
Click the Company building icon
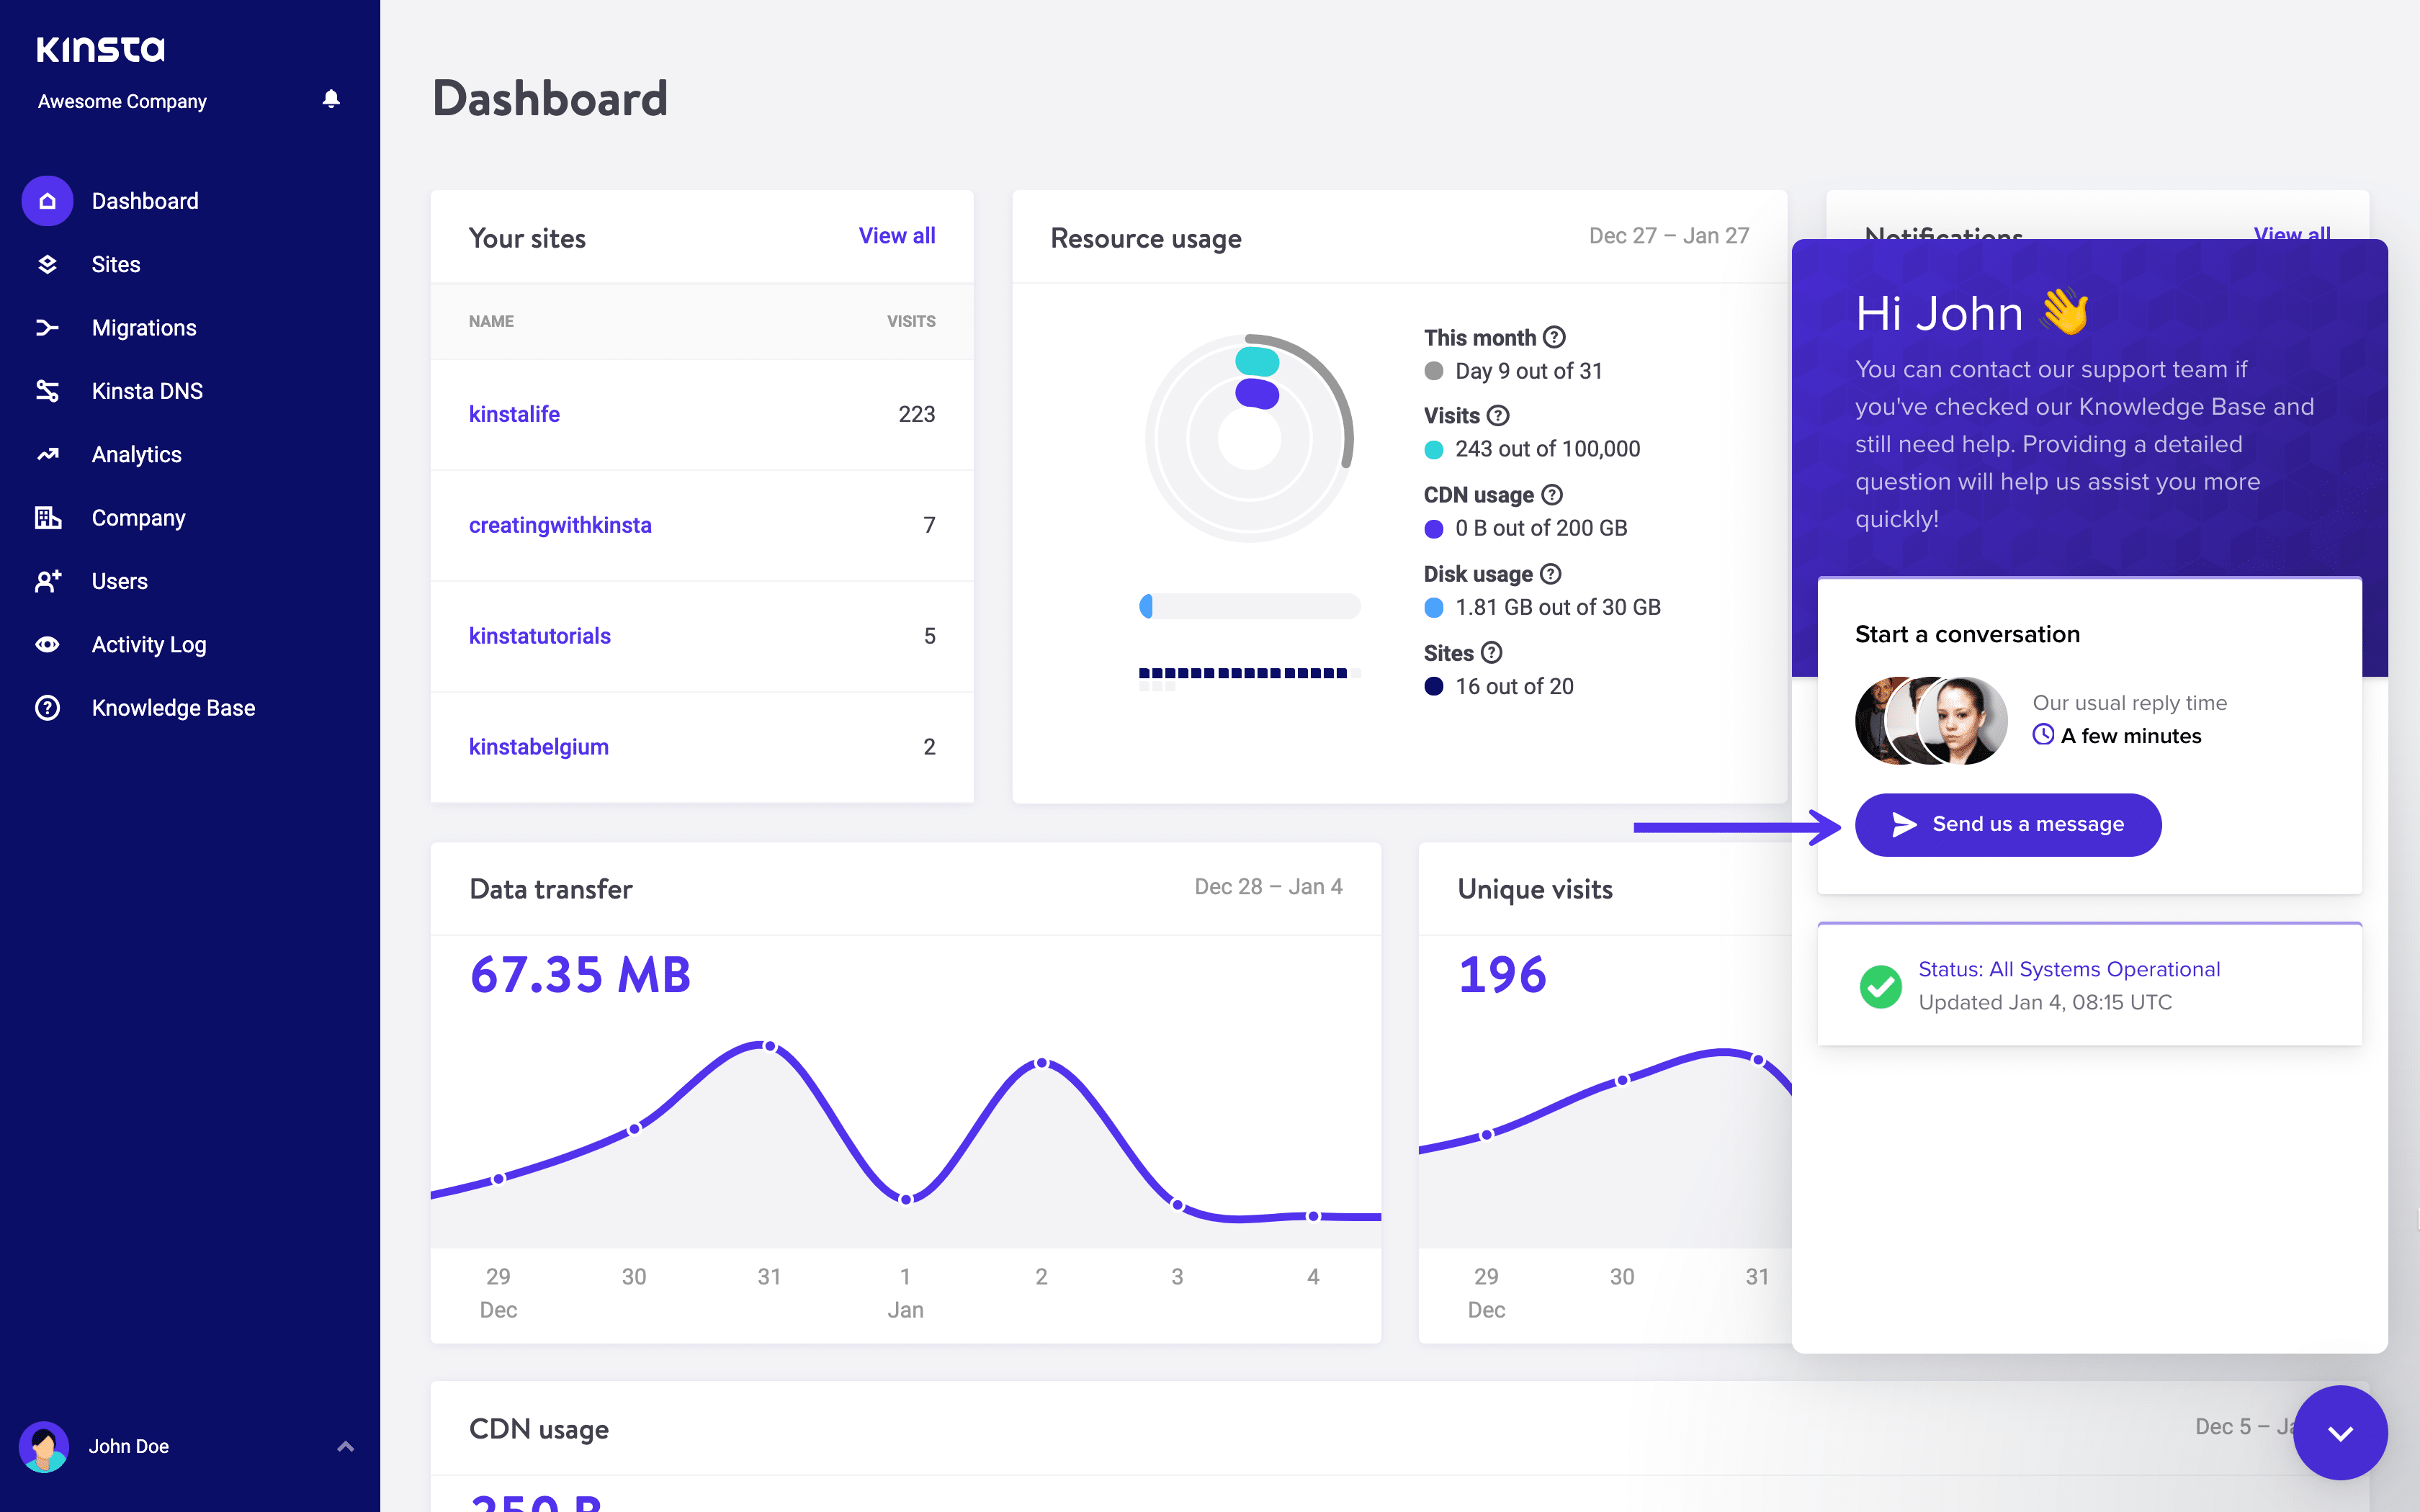click(47, 518)
